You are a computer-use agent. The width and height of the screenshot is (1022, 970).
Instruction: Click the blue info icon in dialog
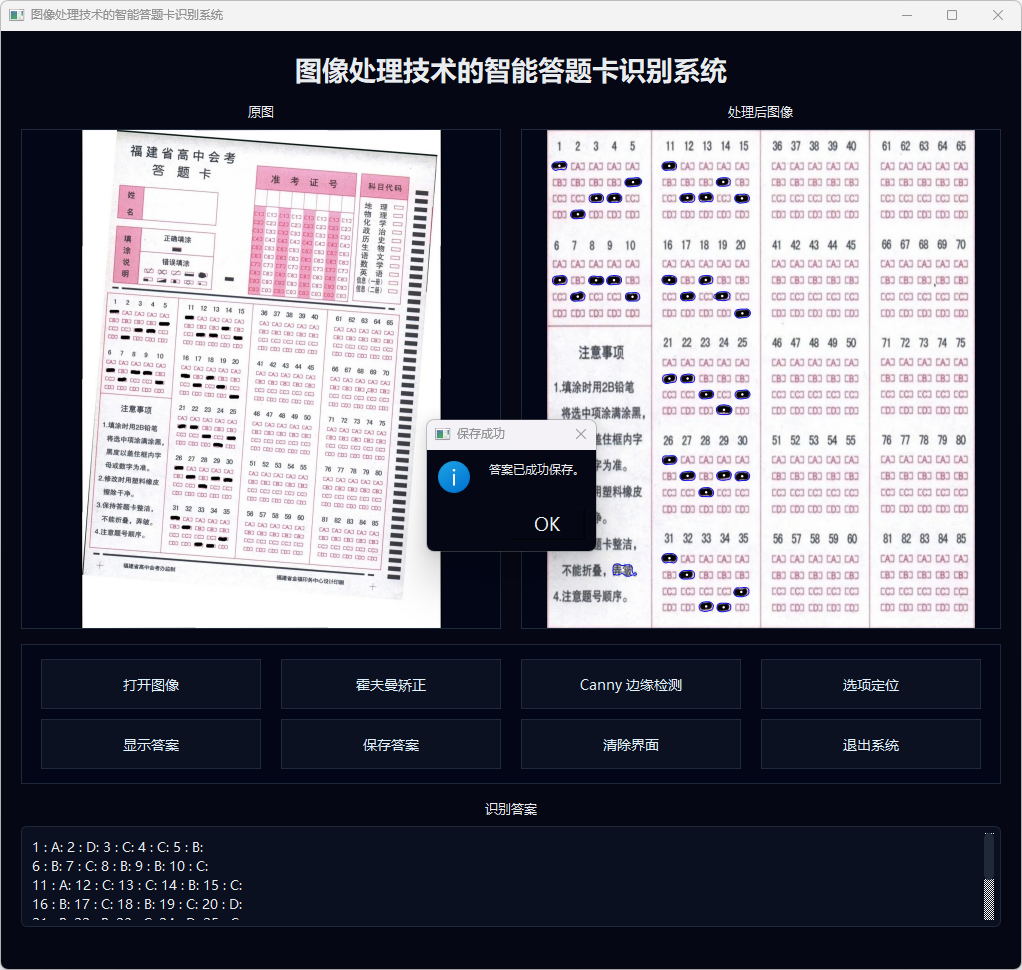tap(453, 477)
